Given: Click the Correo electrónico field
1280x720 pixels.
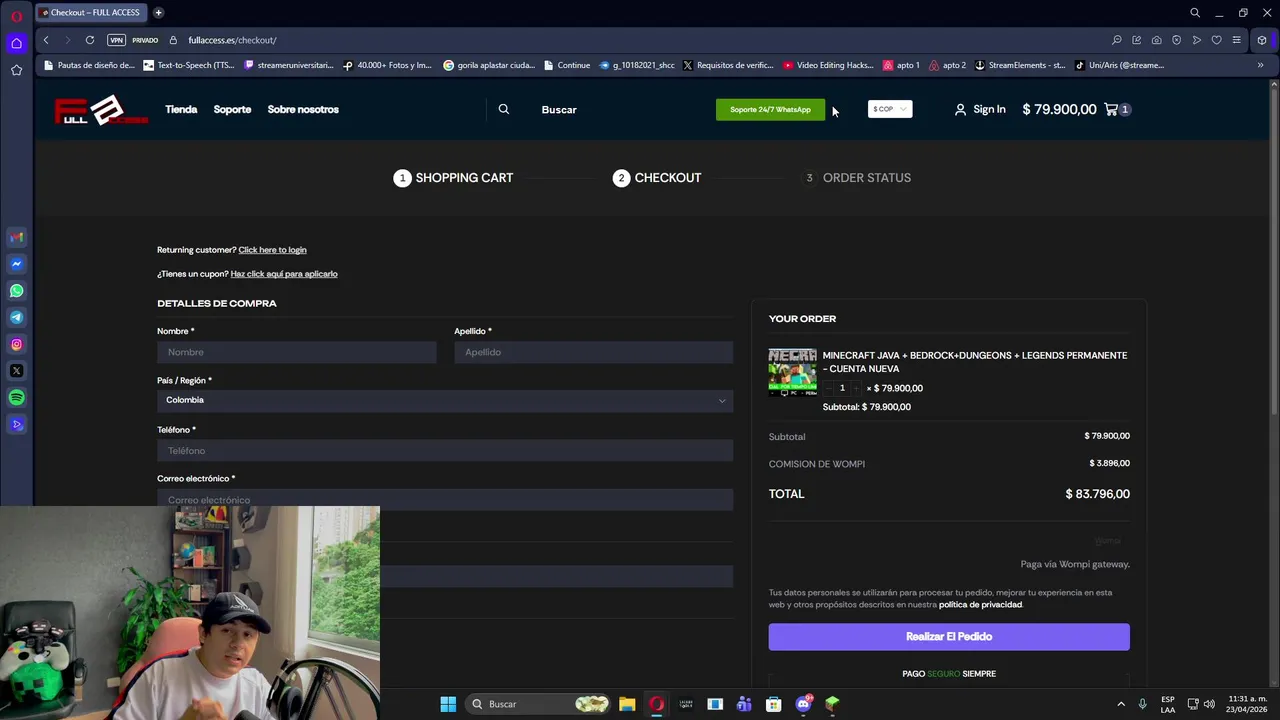Looking at the screenshot, I should 445,498.
